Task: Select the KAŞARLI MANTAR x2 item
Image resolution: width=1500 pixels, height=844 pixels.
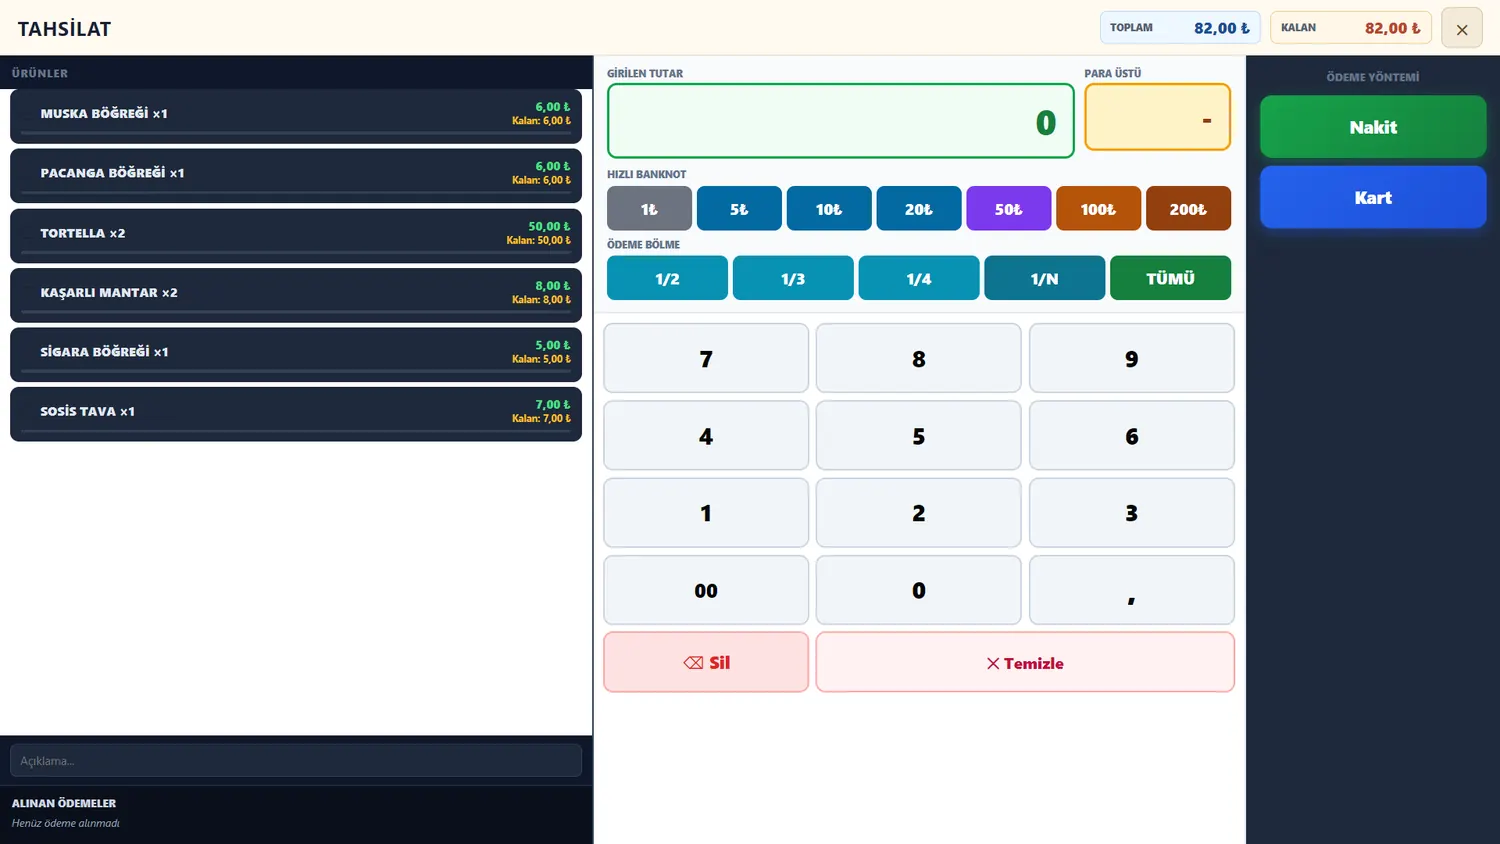Action: pos(296,295)
